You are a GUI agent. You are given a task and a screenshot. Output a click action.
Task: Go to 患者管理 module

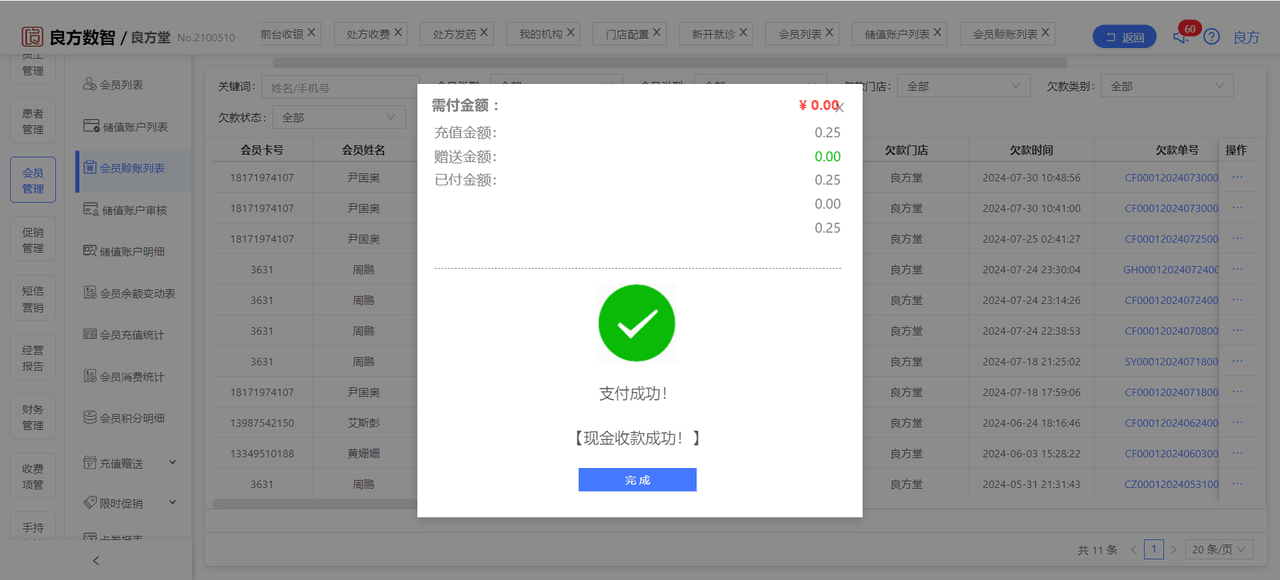click(x=33, y=121)
